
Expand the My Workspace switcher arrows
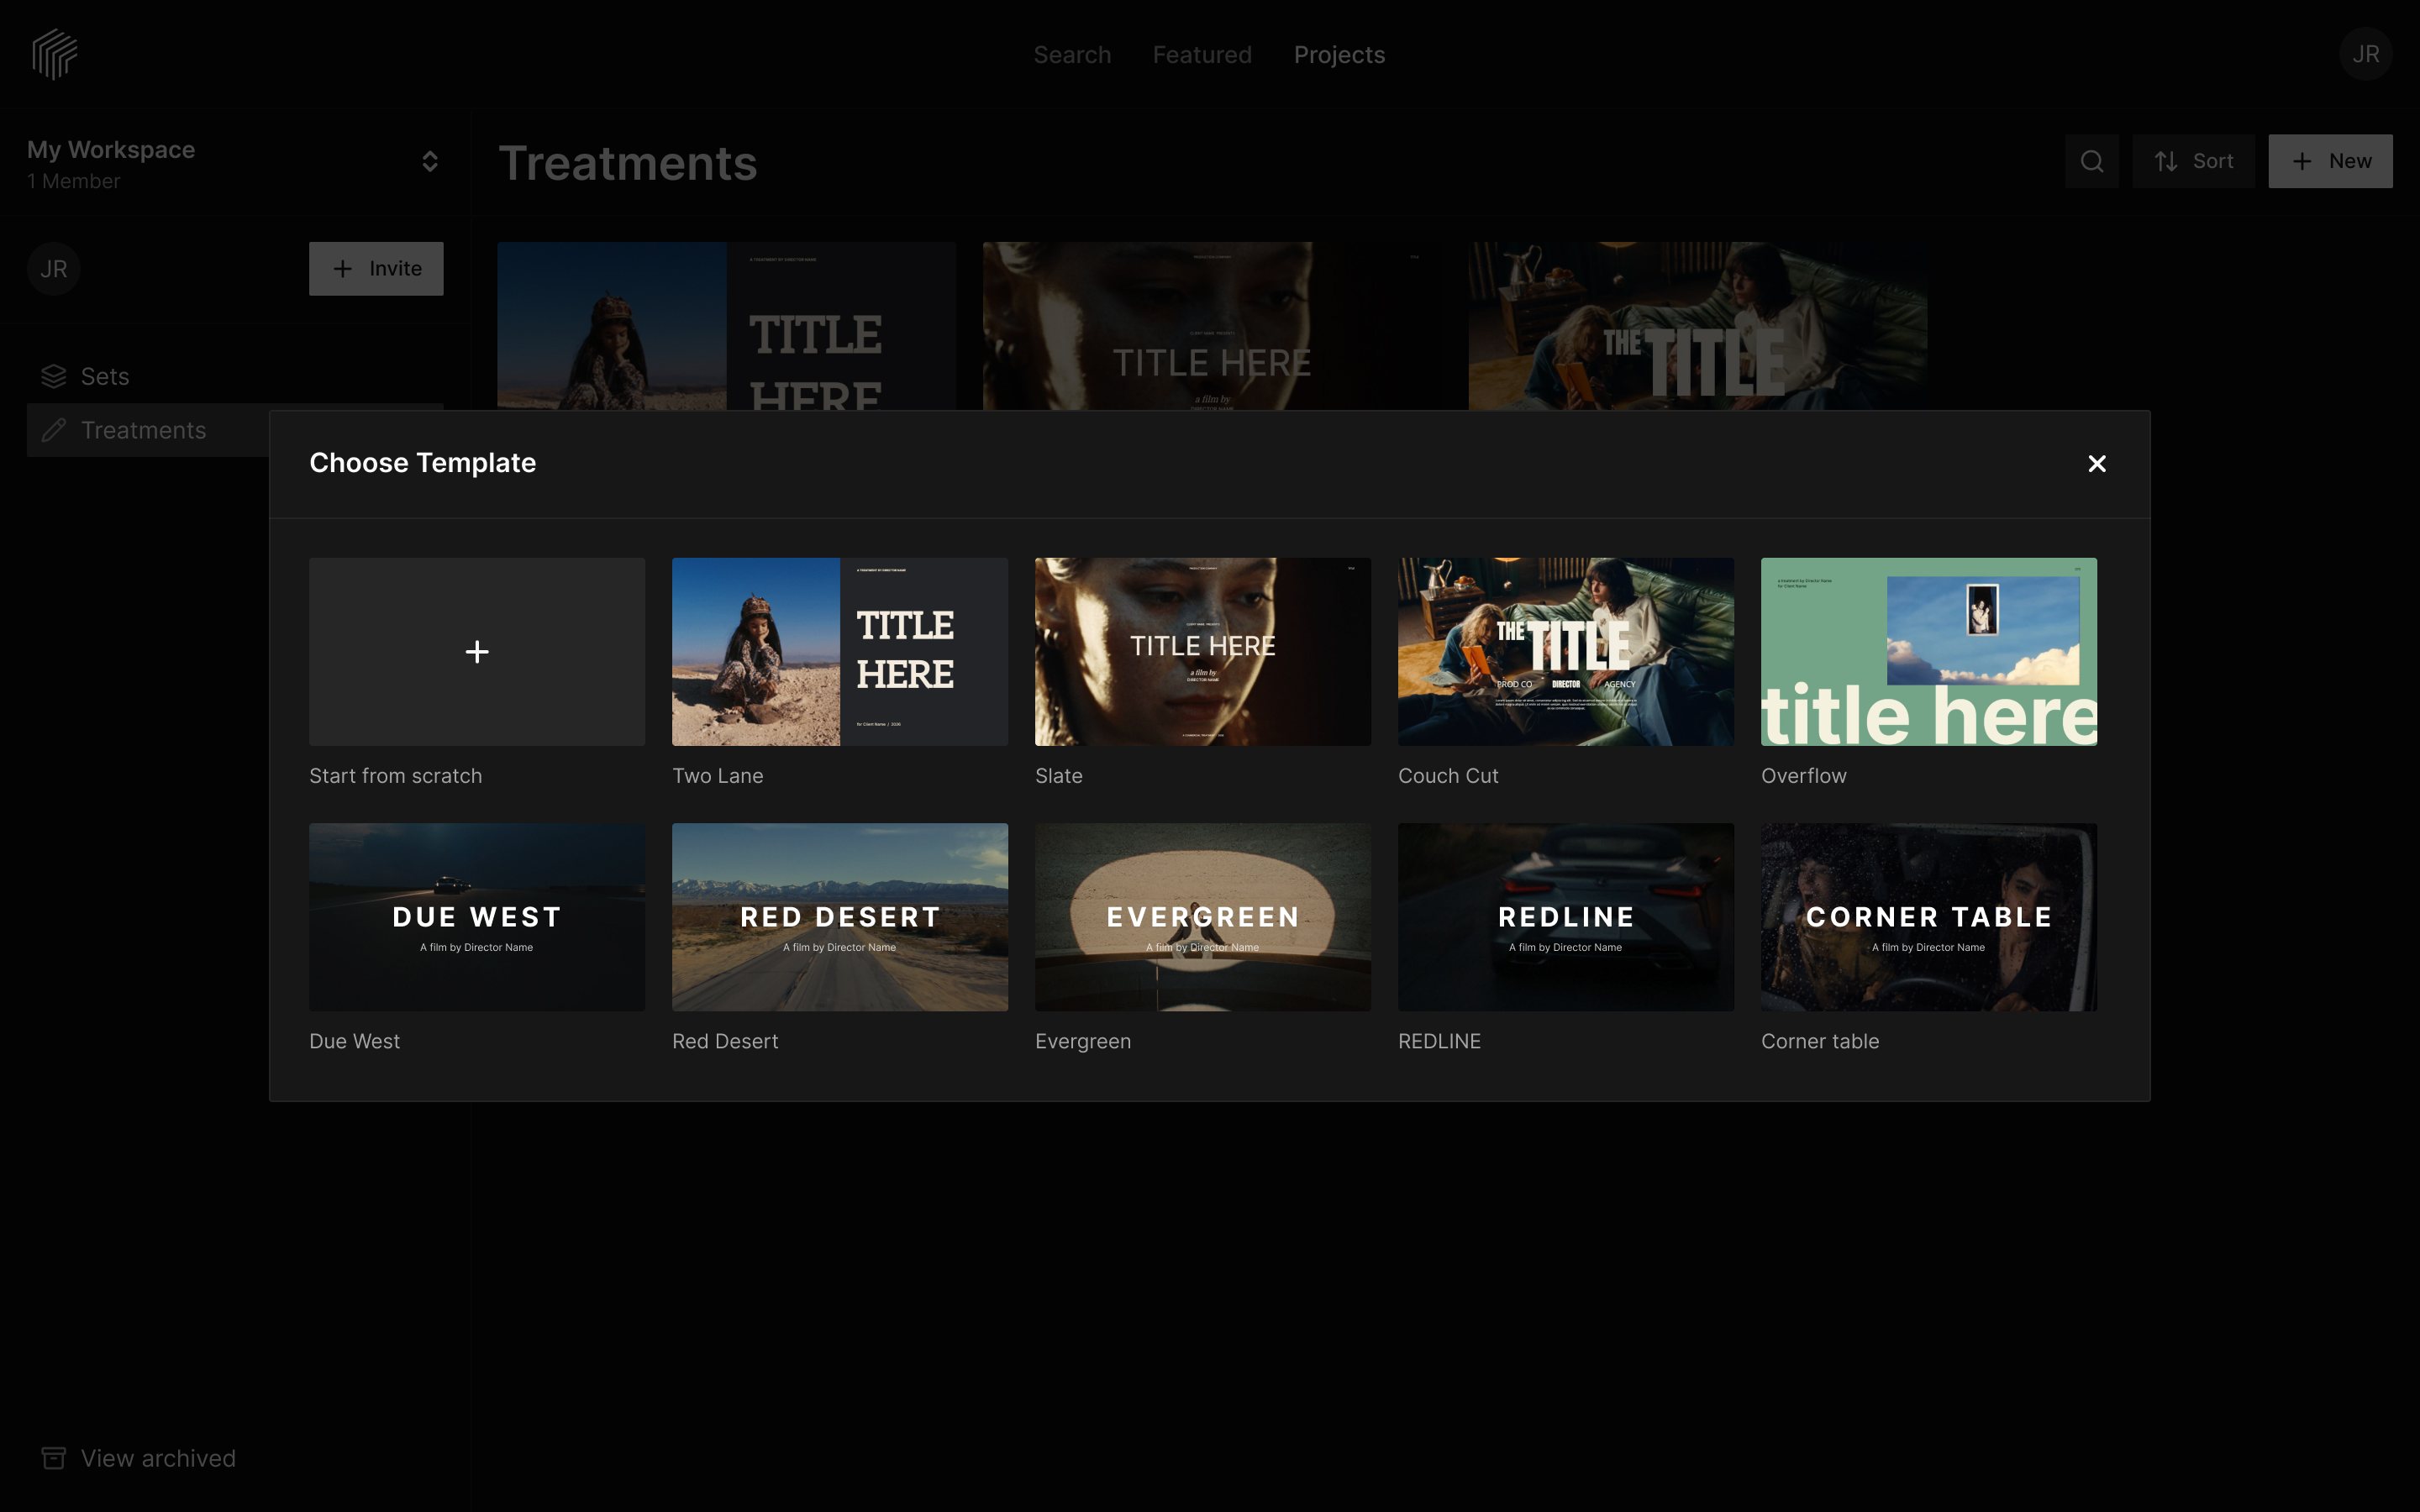click(x=430, y=162)
